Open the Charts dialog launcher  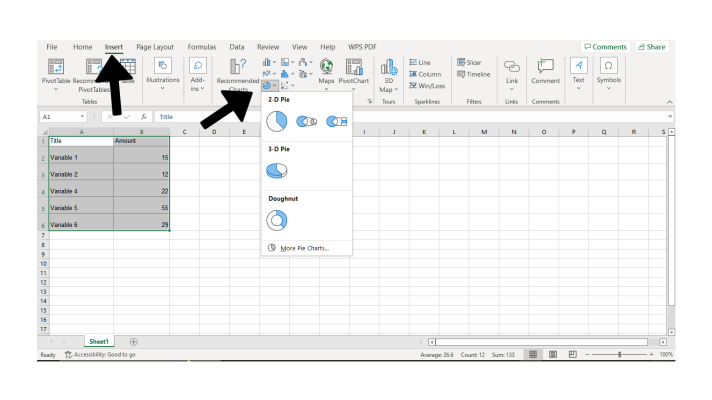(370, 102)
